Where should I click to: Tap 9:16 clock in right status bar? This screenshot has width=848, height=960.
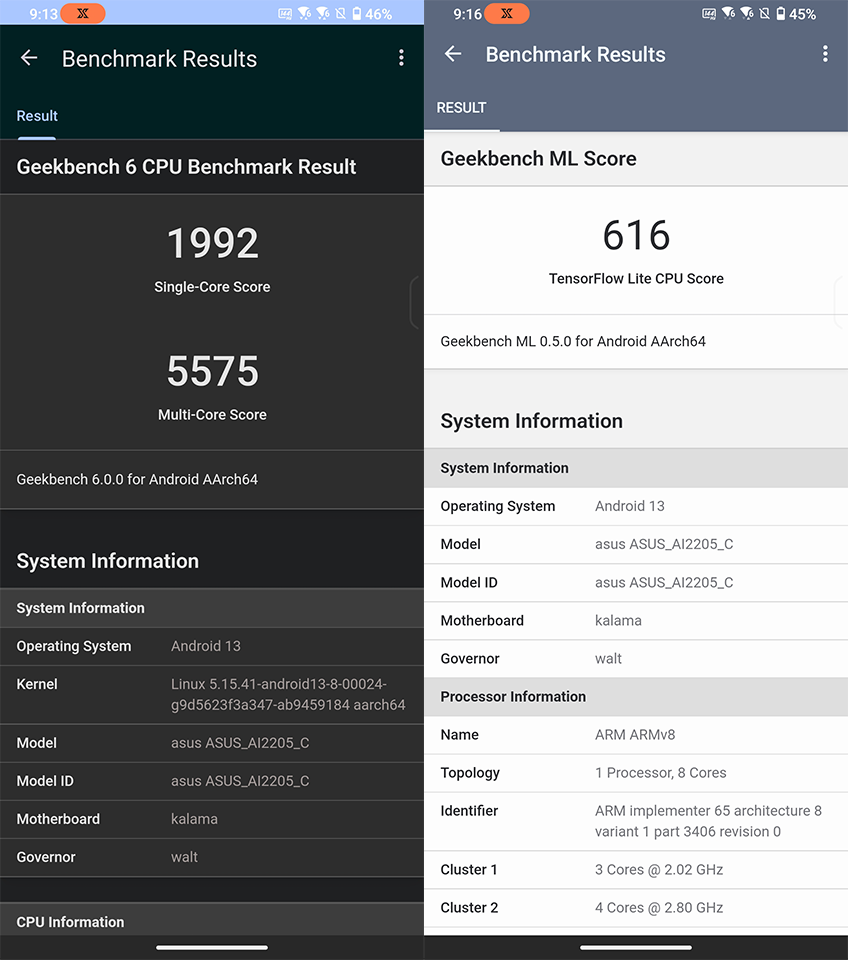click(467, 14)
